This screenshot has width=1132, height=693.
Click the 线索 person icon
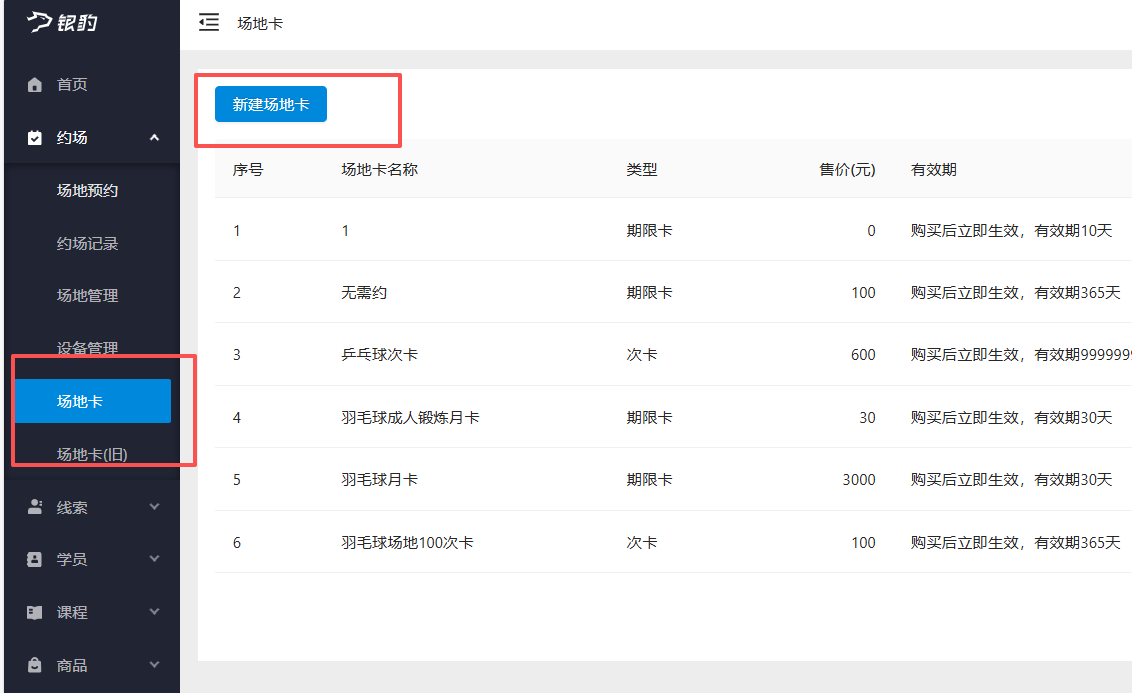pyautogui.click(x=35, y=507)
